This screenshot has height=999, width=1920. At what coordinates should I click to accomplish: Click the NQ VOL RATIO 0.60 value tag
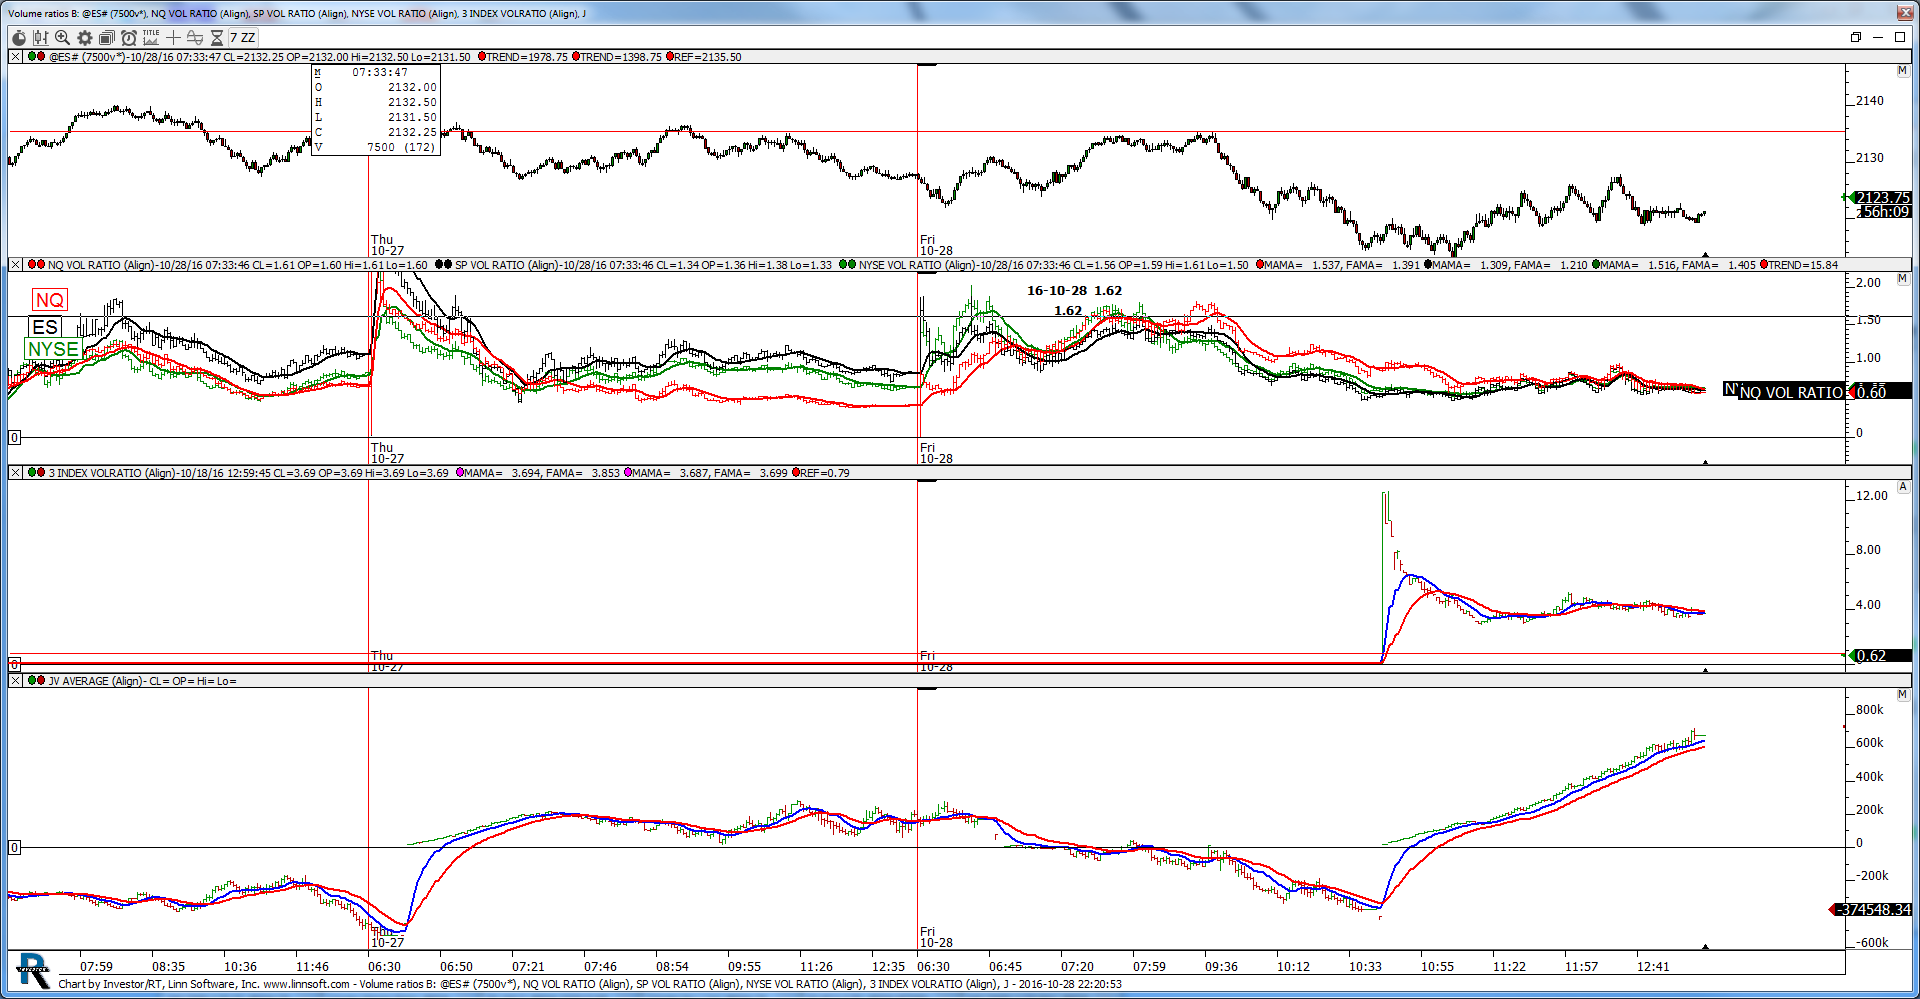pyautogui.click(x=1882, y=392)
